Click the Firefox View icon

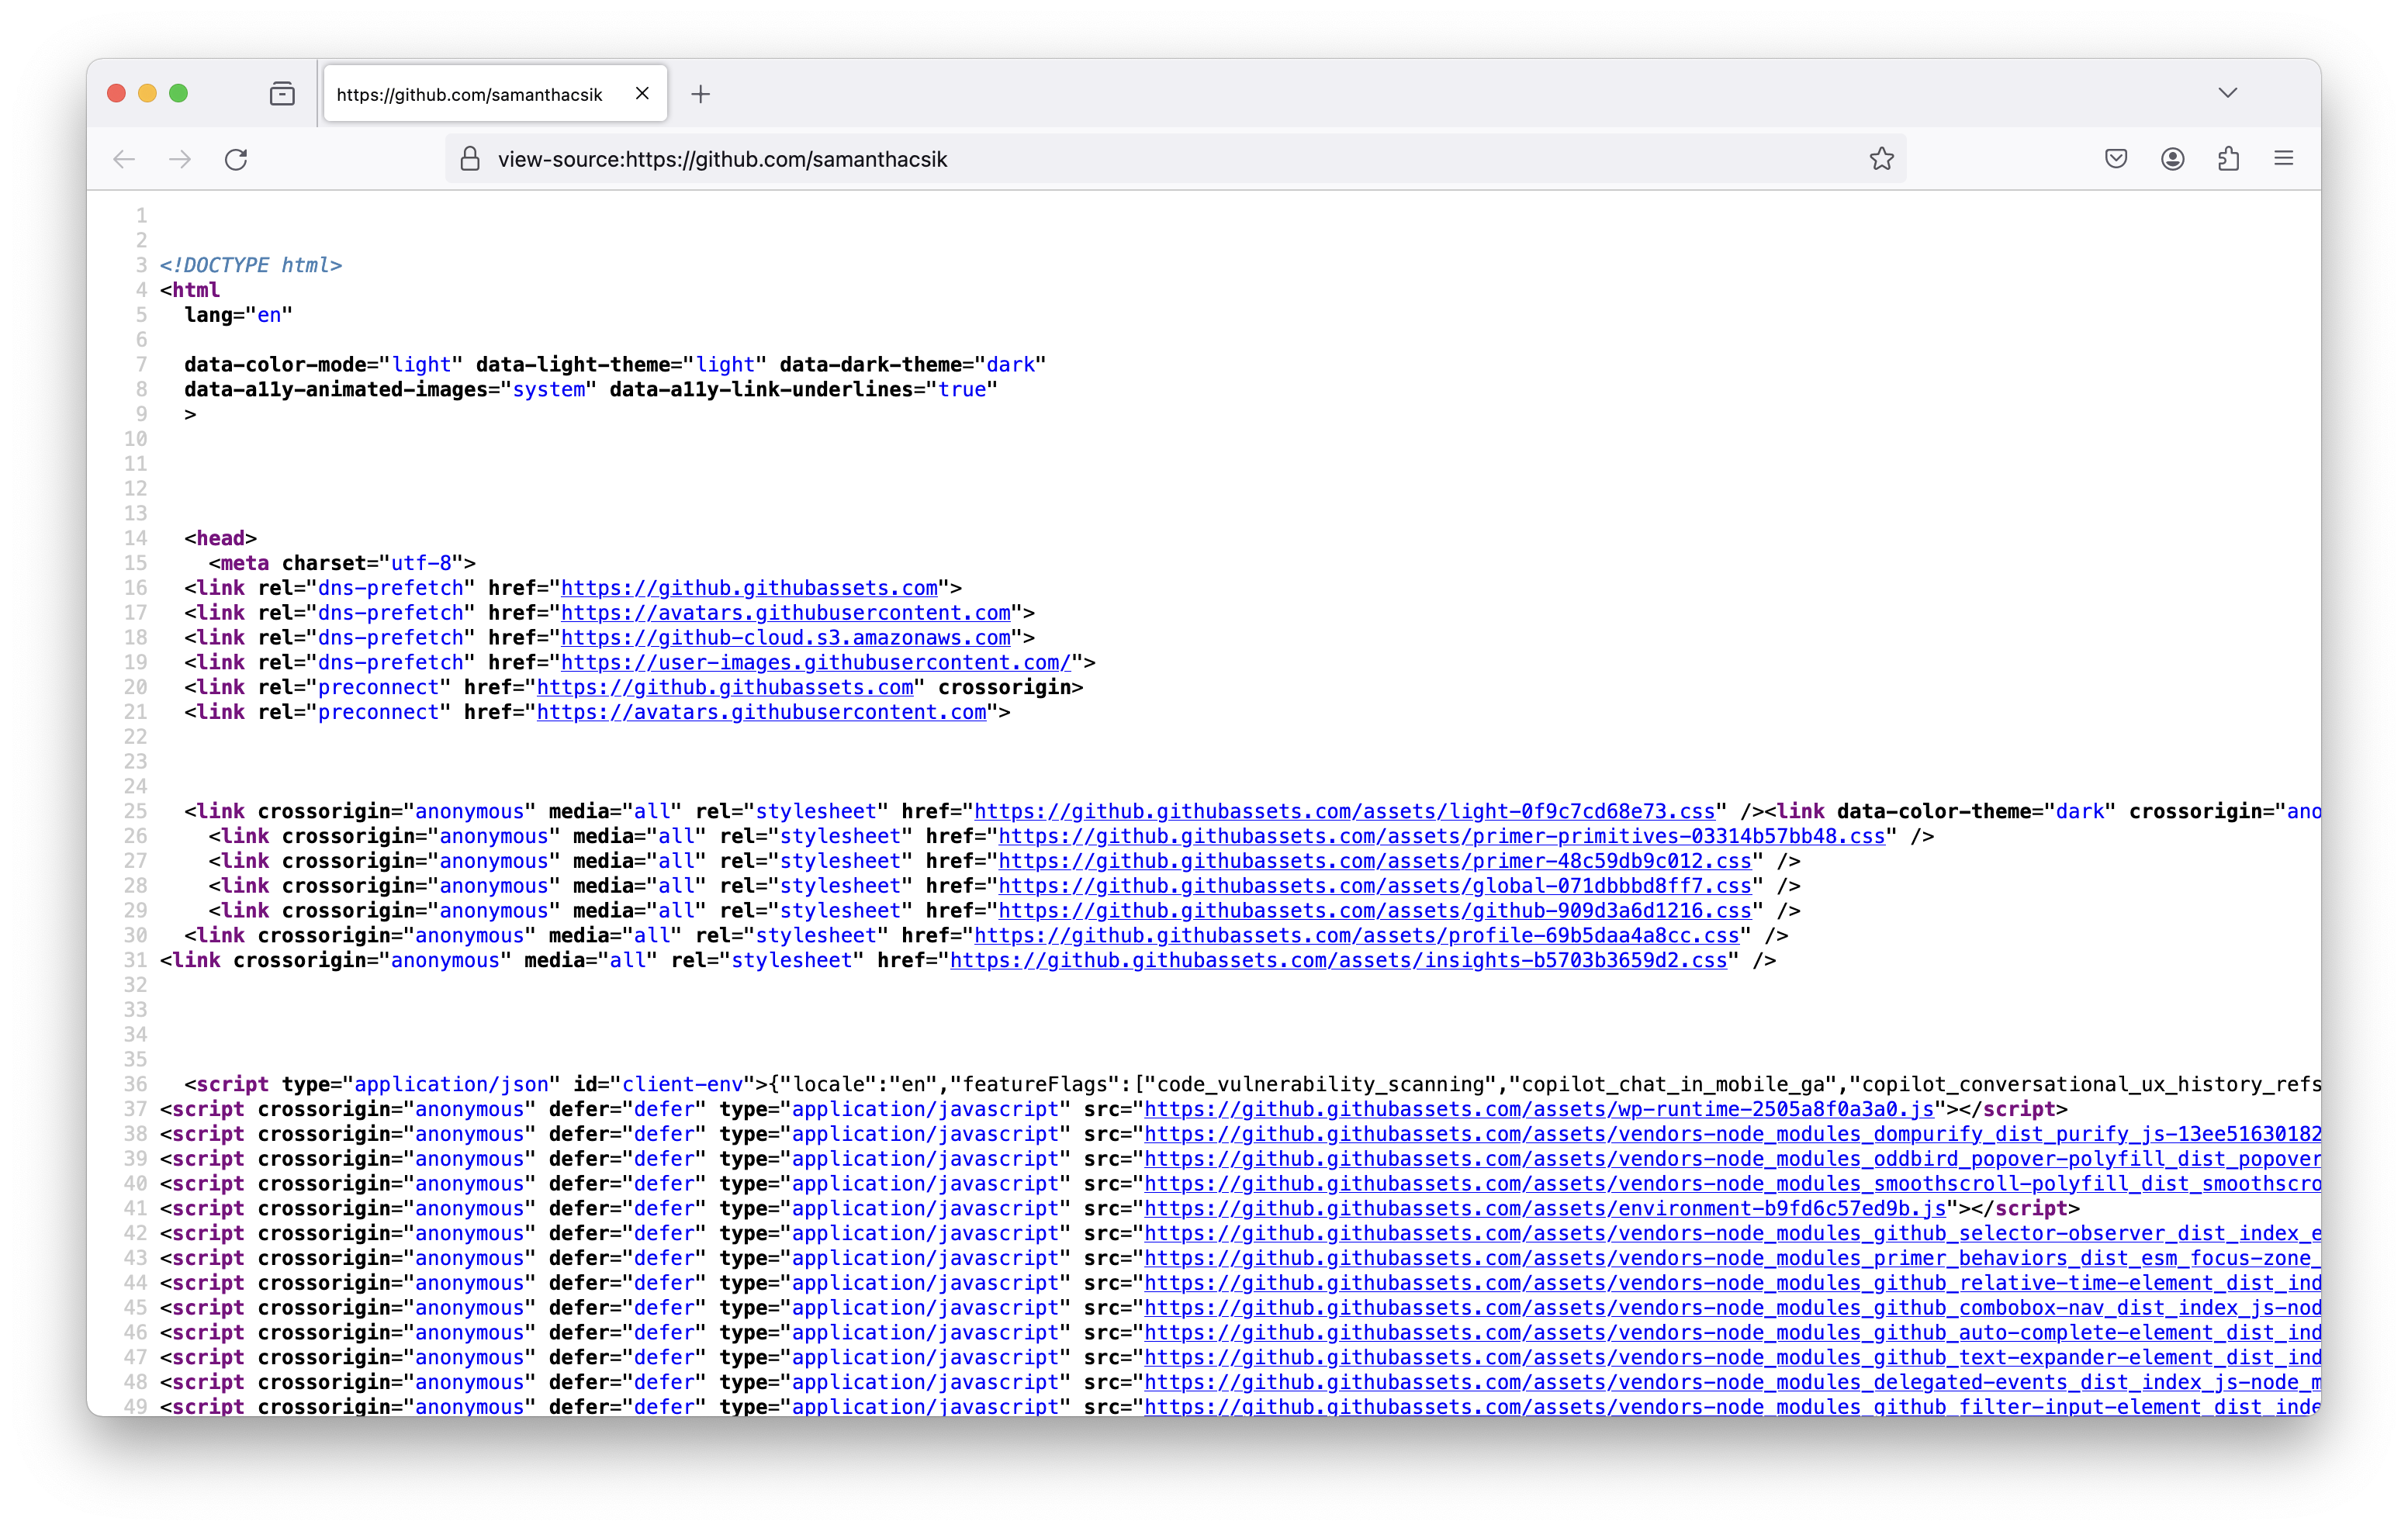[282, 94]
